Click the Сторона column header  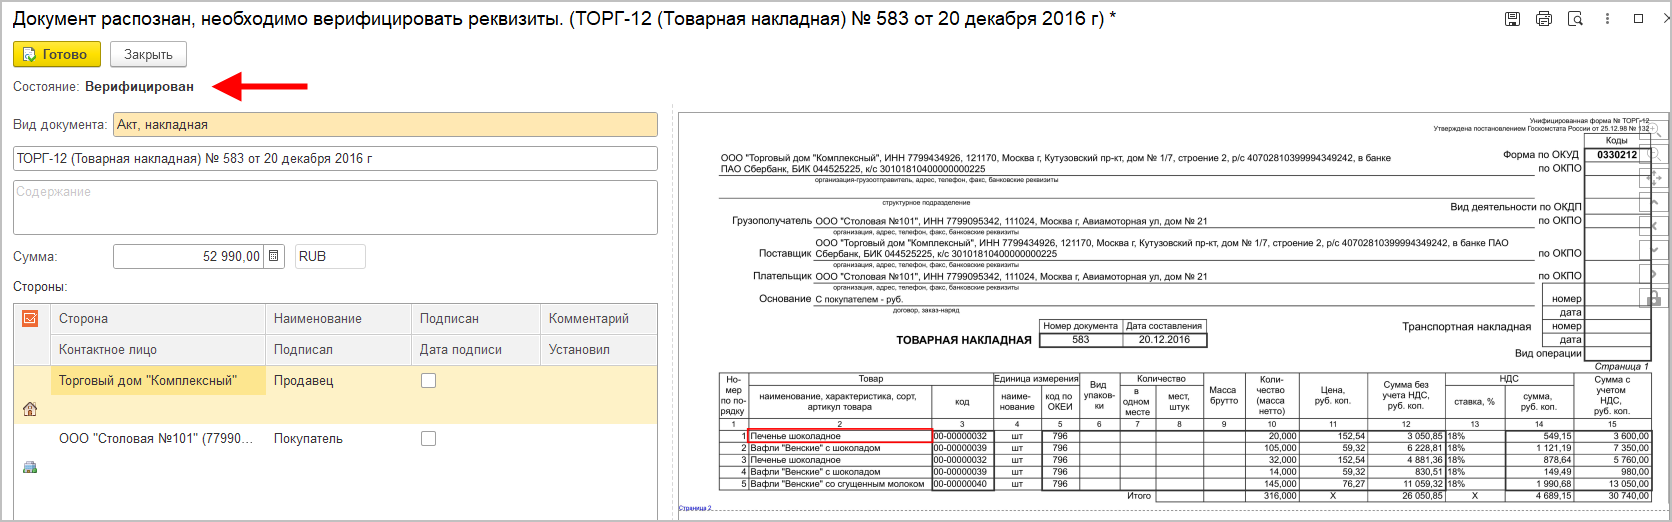[157, 319]
